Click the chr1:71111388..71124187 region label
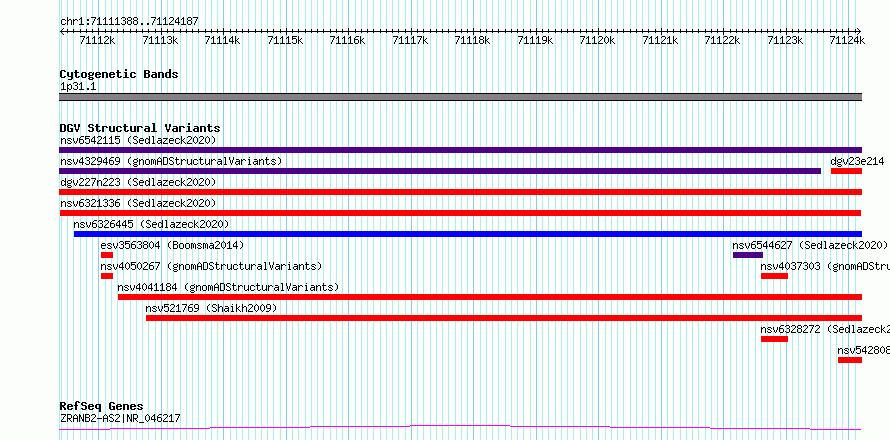Viewport: 890px width, 440px height. (x=129, y=22)
